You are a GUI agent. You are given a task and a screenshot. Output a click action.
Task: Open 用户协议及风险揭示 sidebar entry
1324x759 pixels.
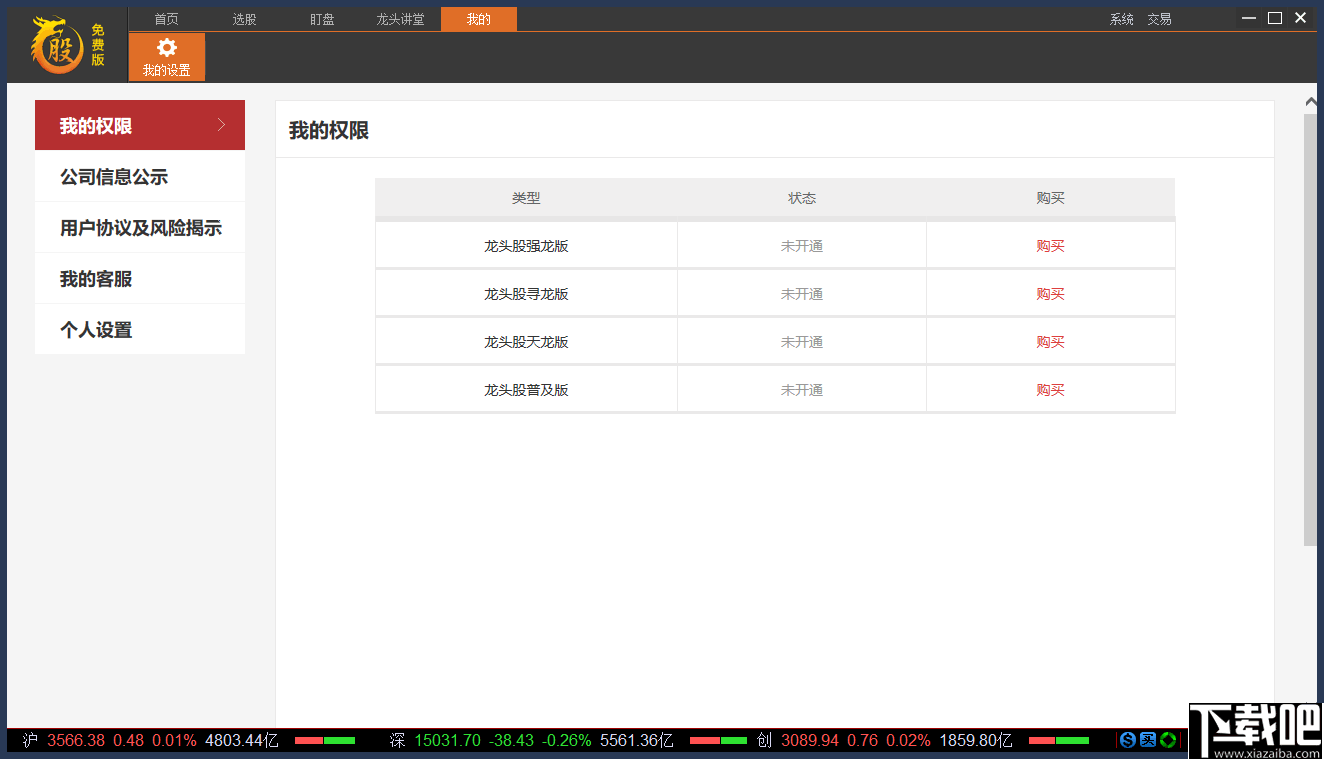coord(140,228)
